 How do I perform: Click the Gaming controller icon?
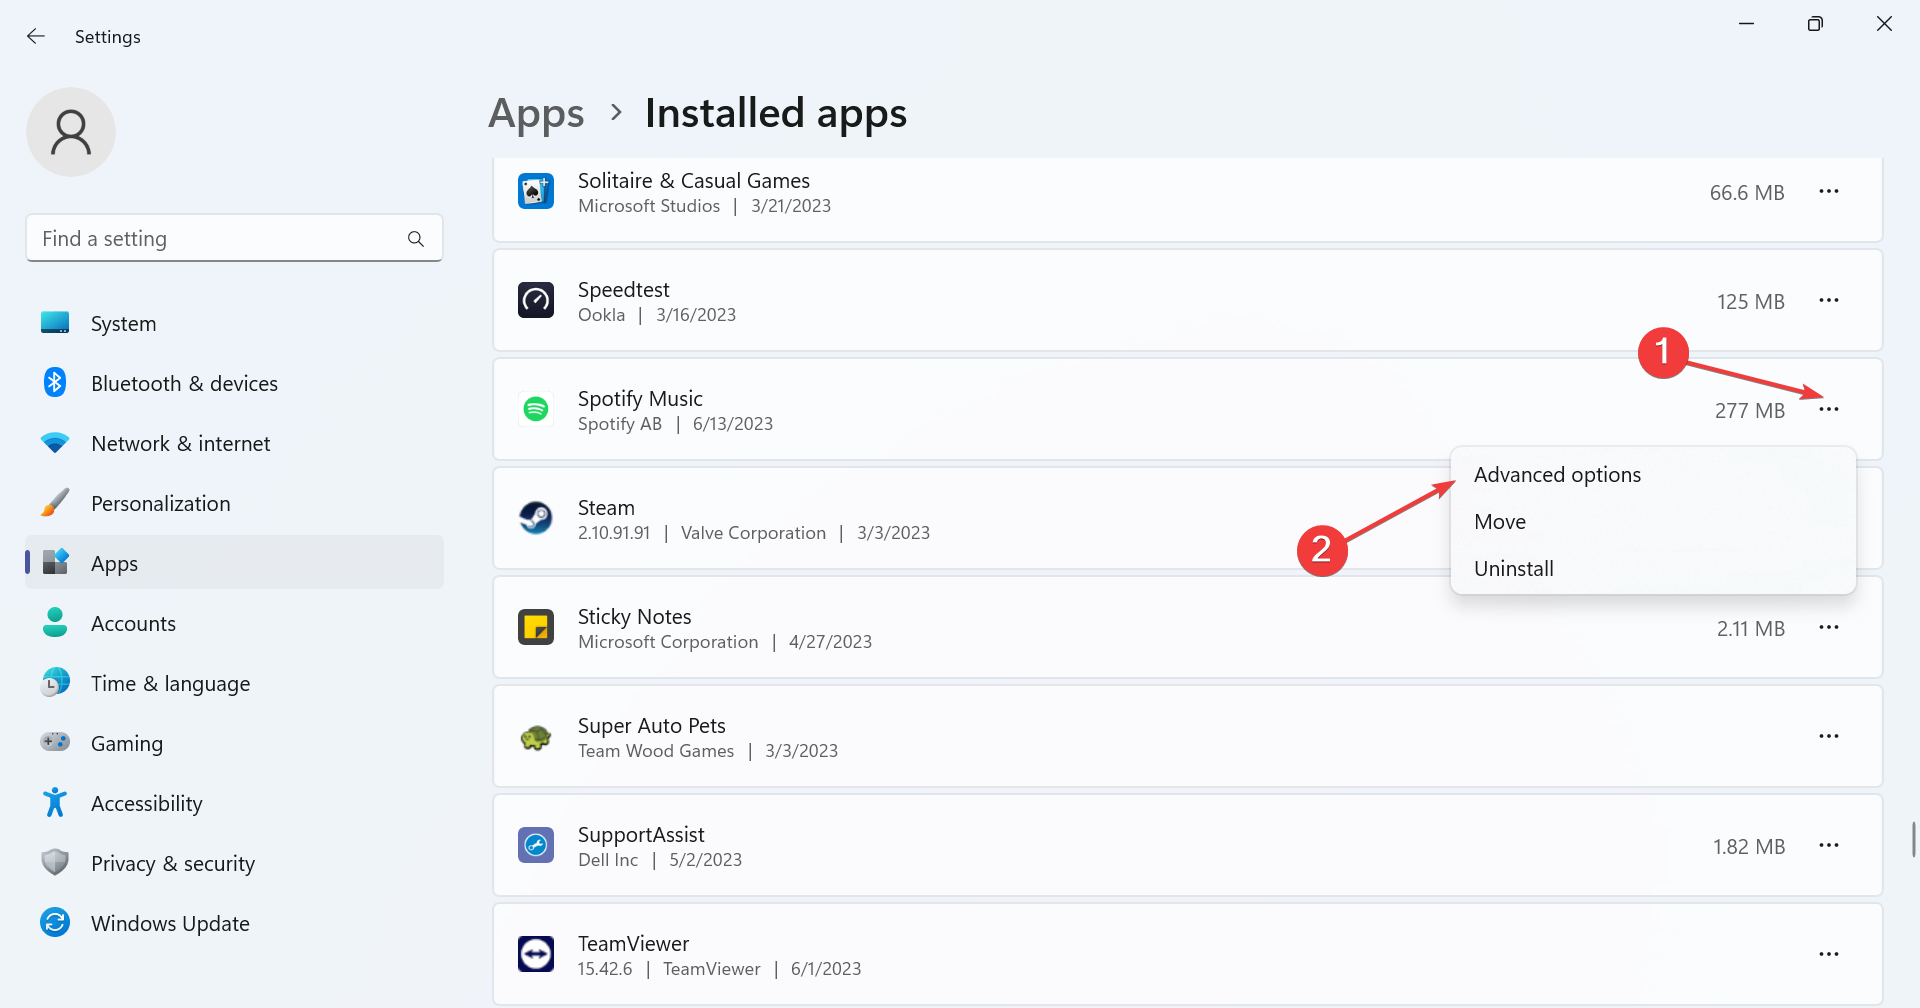coord(55,743)
